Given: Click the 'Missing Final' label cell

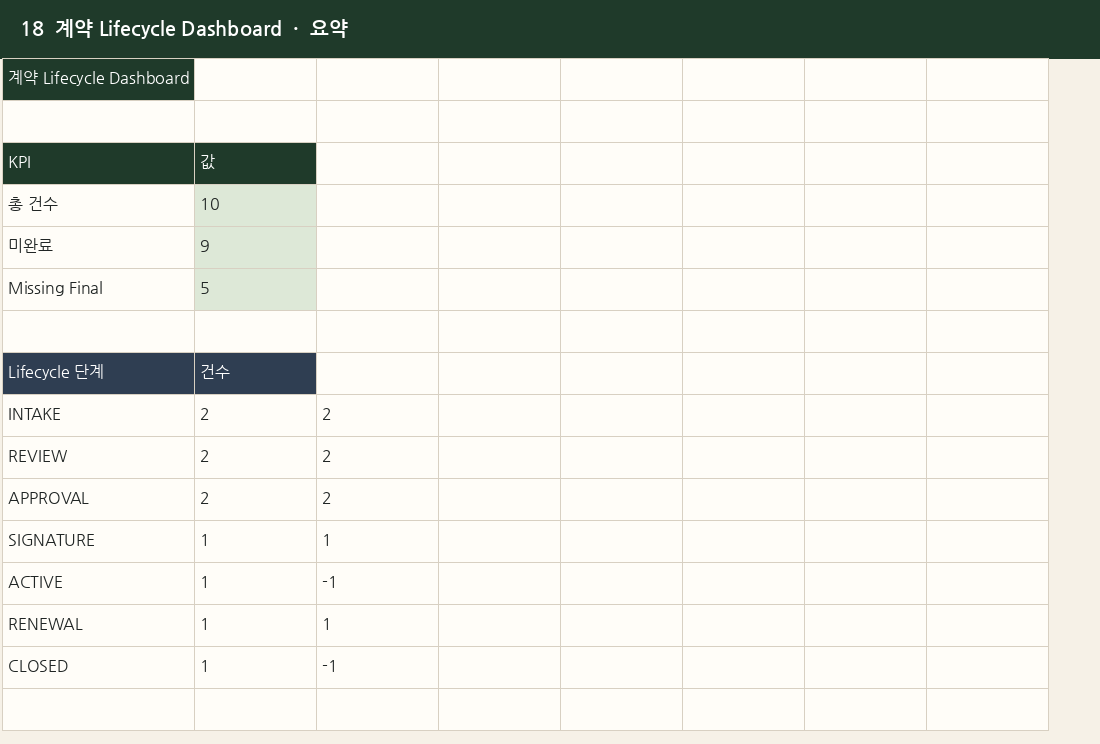Looking at the screenshot, I should [98, 290].
